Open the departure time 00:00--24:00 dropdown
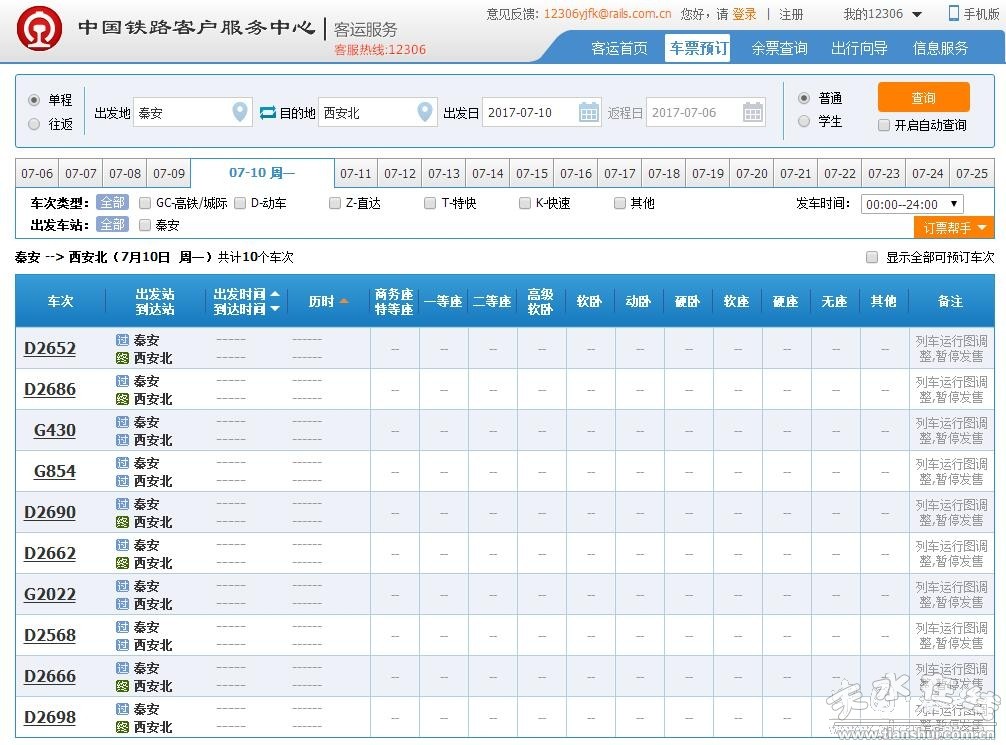 [x=911, y=204]
